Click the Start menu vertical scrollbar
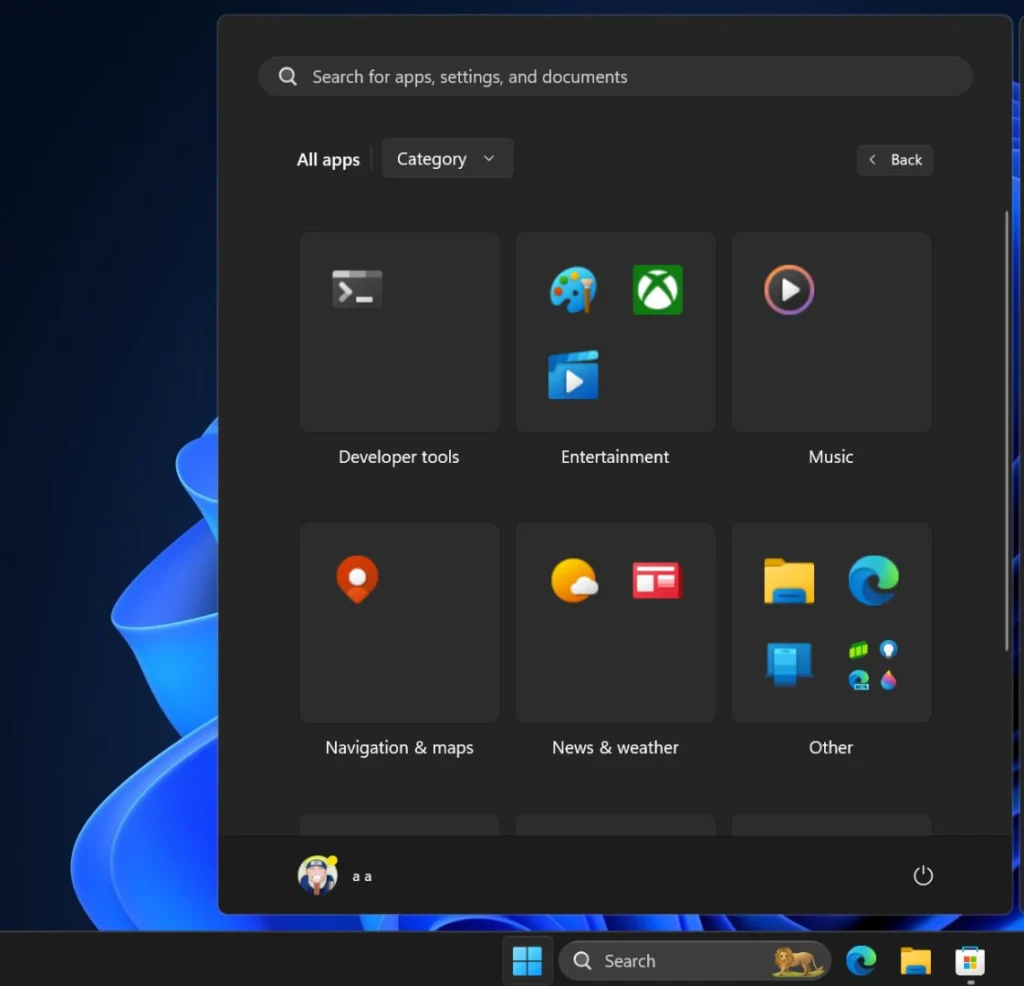1024x986 pixels. 1006,431
